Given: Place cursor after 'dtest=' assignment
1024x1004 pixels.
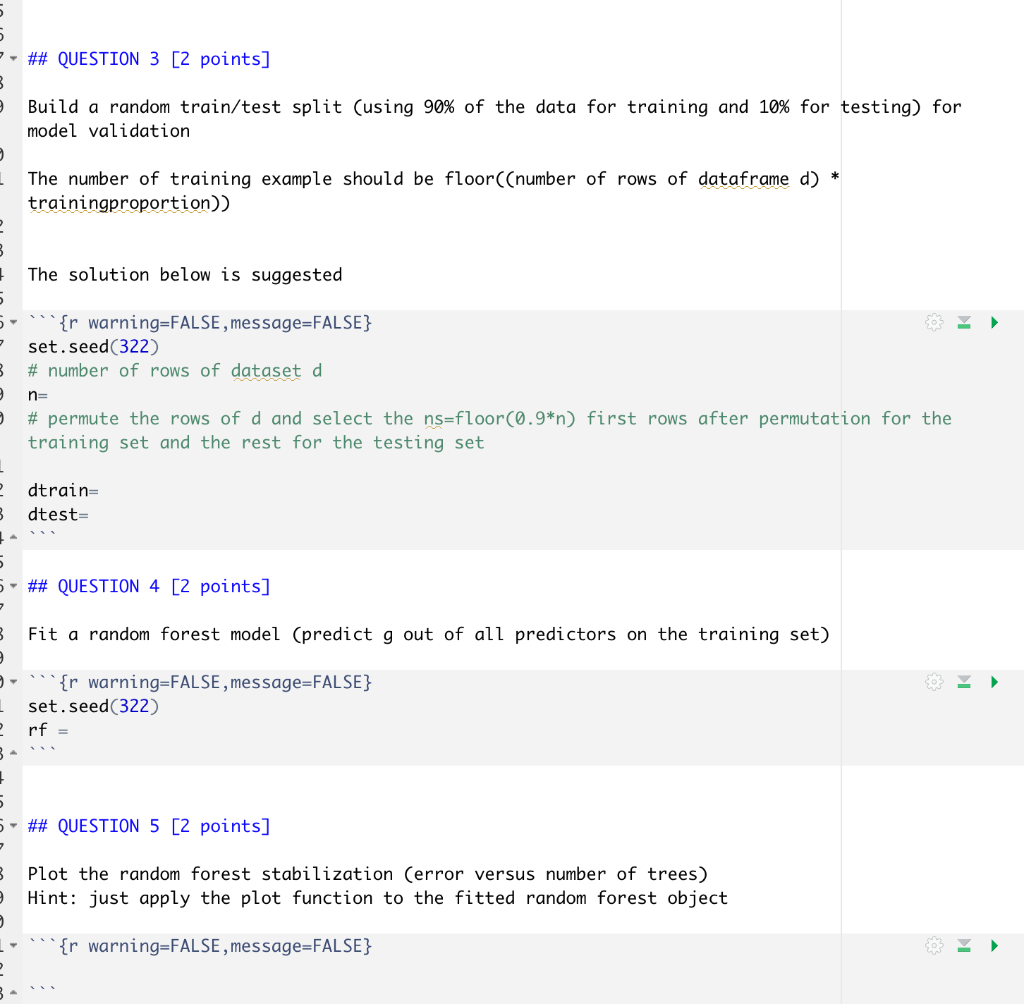Looking at the screenshot, I should [x=89, y=515].
